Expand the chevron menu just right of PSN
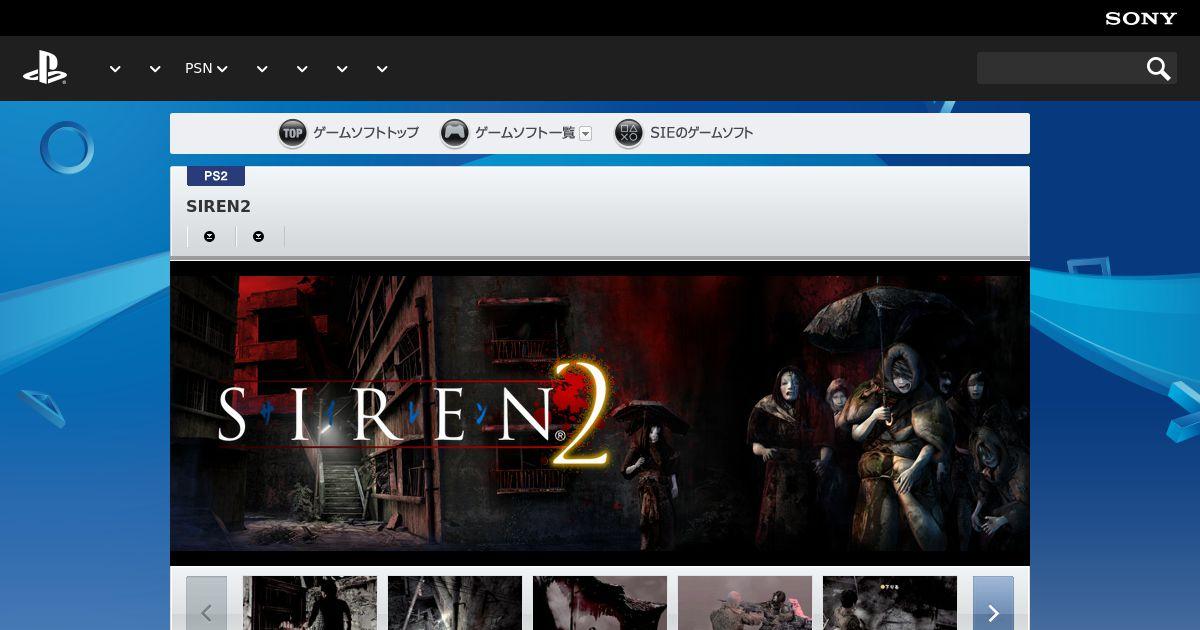Screen dimensions: 1200x630 262,69
